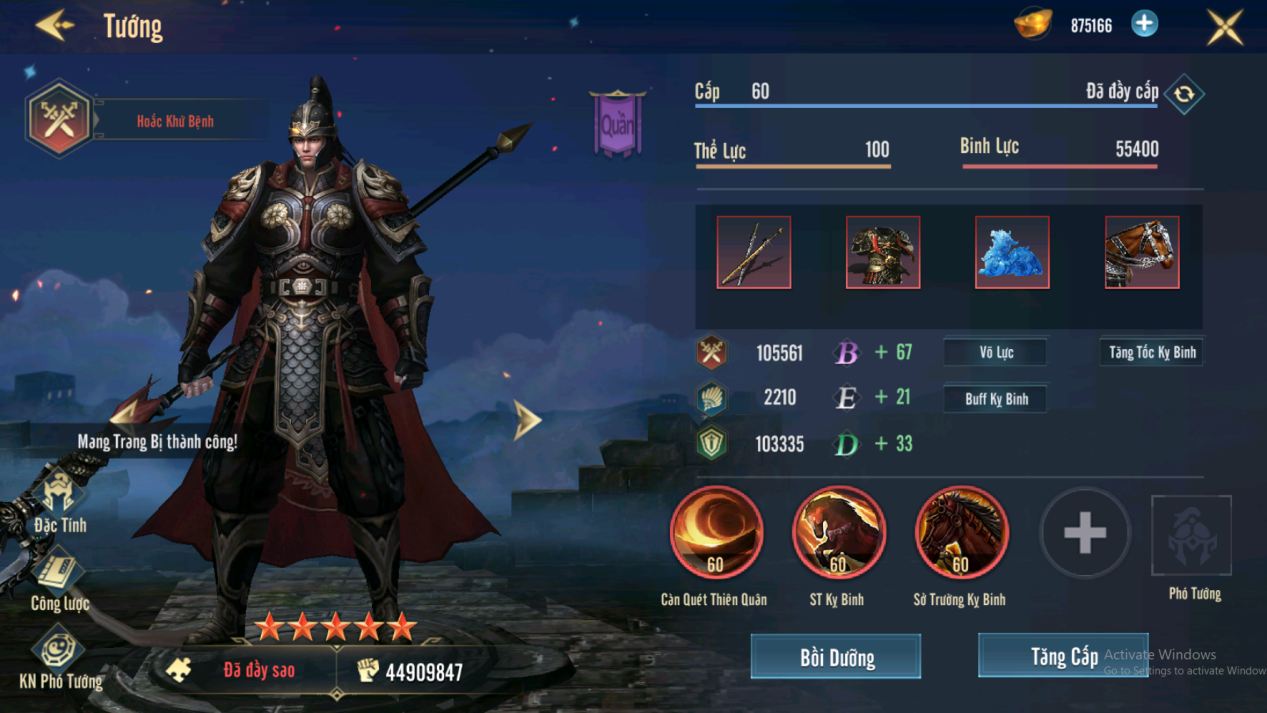
Task: Open the Công lược guide
Action: pyautogui.click(x=60, y=581)
